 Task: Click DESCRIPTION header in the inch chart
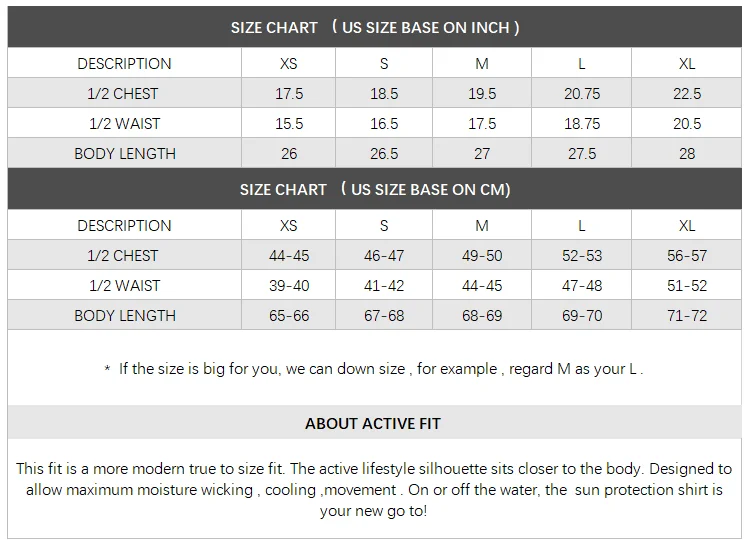point(125,64)
